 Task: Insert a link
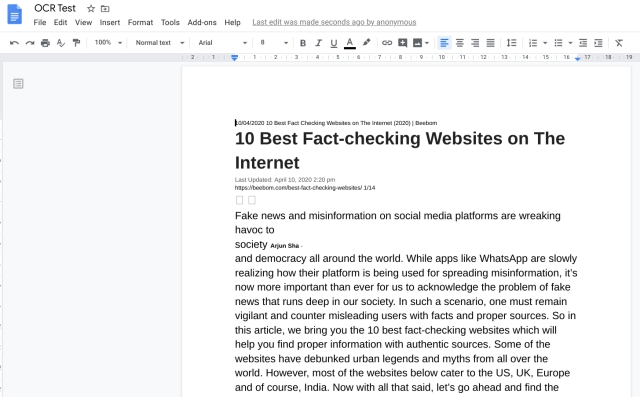[387, 42]
